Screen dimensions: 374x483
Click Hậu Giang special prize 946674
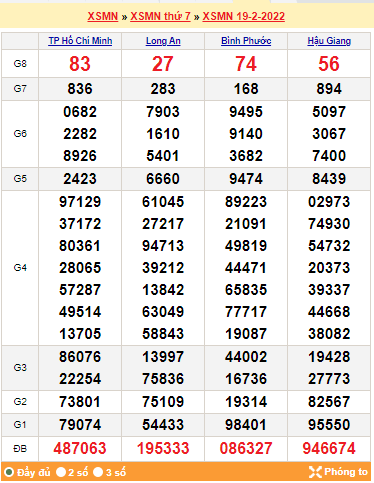coord(329,448)
